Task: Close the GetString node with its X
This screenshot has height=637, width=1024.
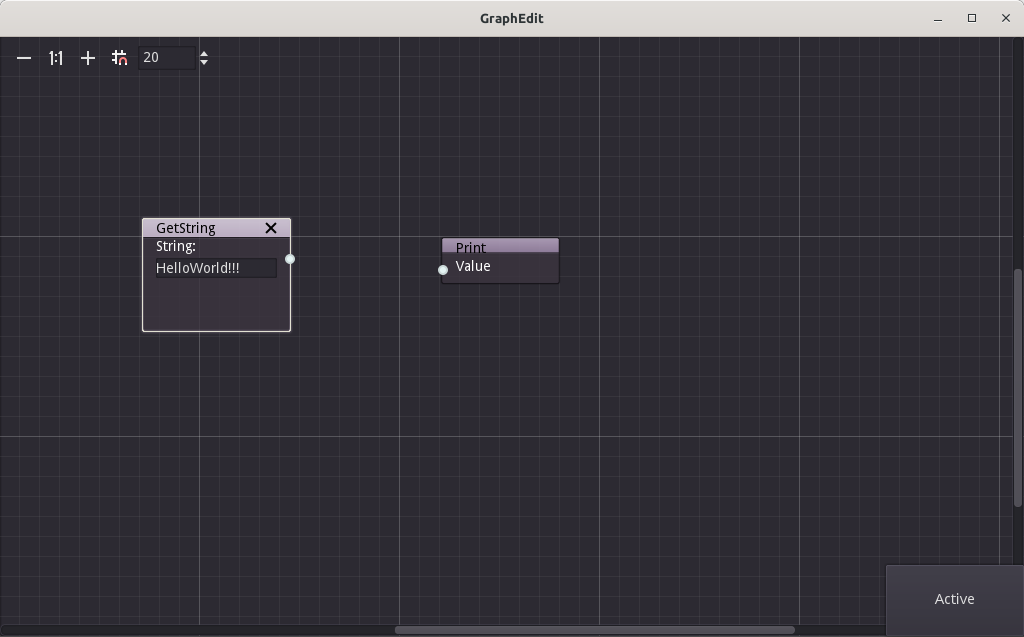Action: (x=270, y=228)
